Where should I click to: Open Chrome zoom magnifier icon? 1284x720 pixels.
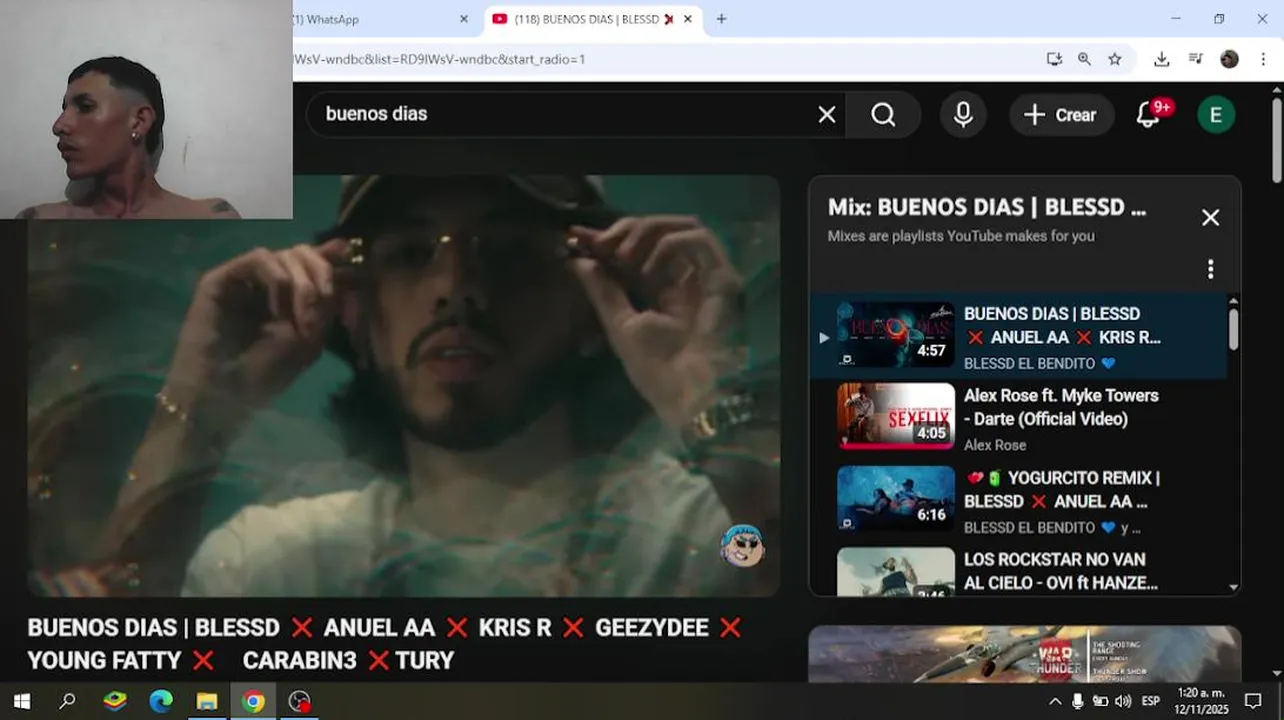click(x=1084, y=59)
